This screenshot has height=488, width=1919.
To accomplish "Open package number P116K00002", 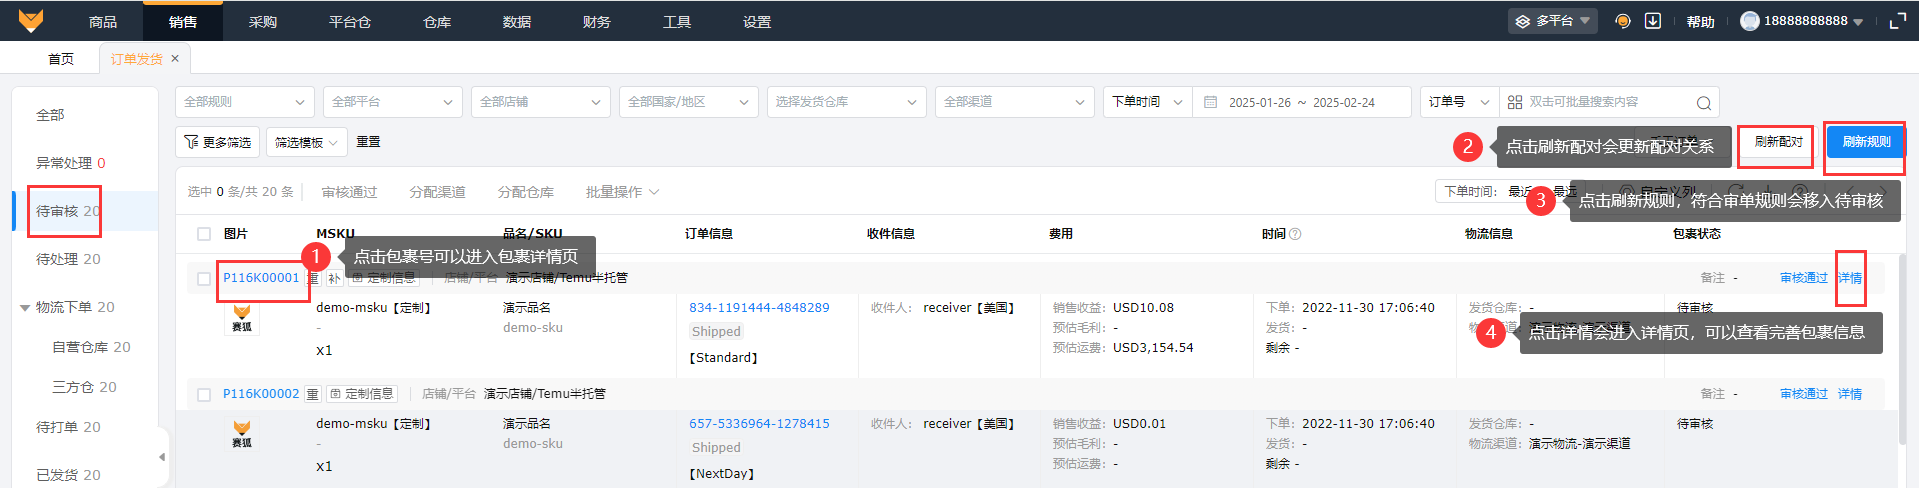I will pos(261,394).
